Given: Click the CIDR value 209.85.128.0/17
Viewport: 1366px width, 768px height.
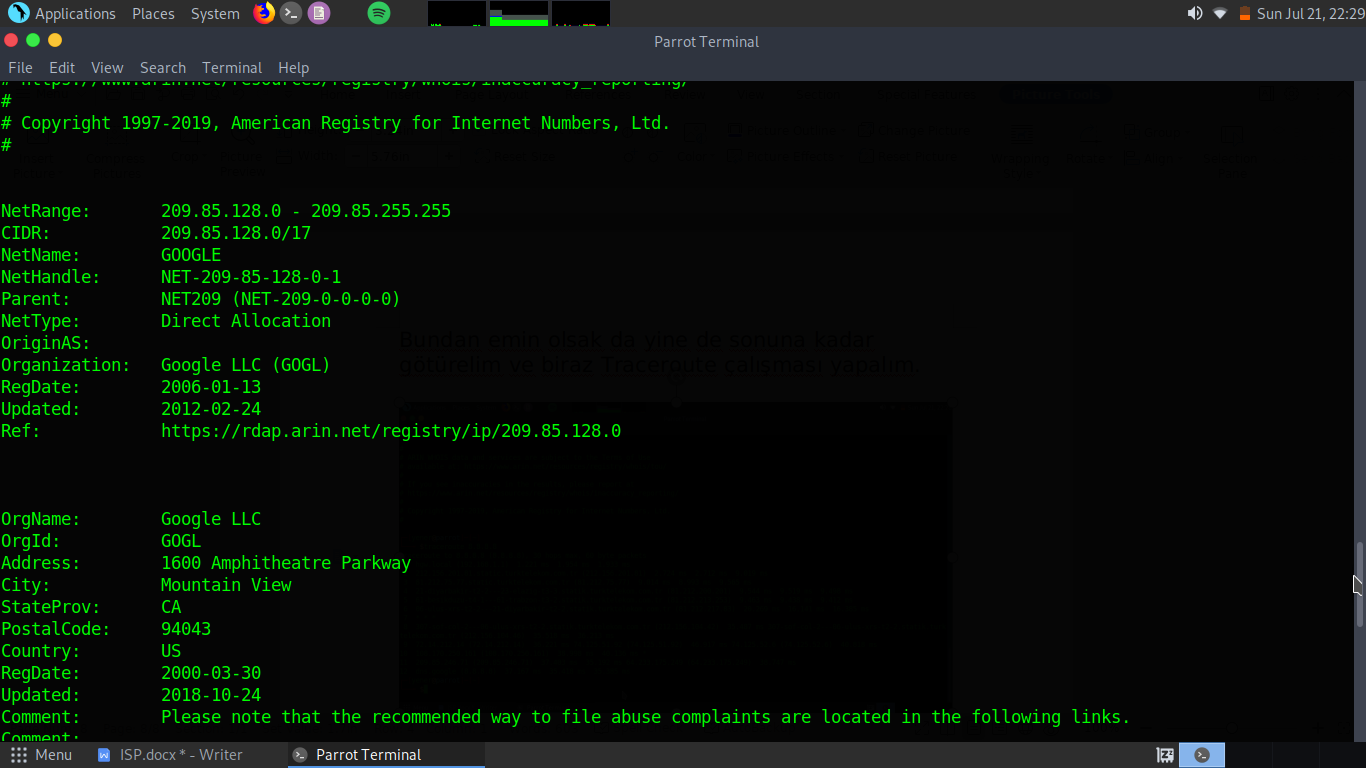Looking at the screenshot, I should [236, 233].
